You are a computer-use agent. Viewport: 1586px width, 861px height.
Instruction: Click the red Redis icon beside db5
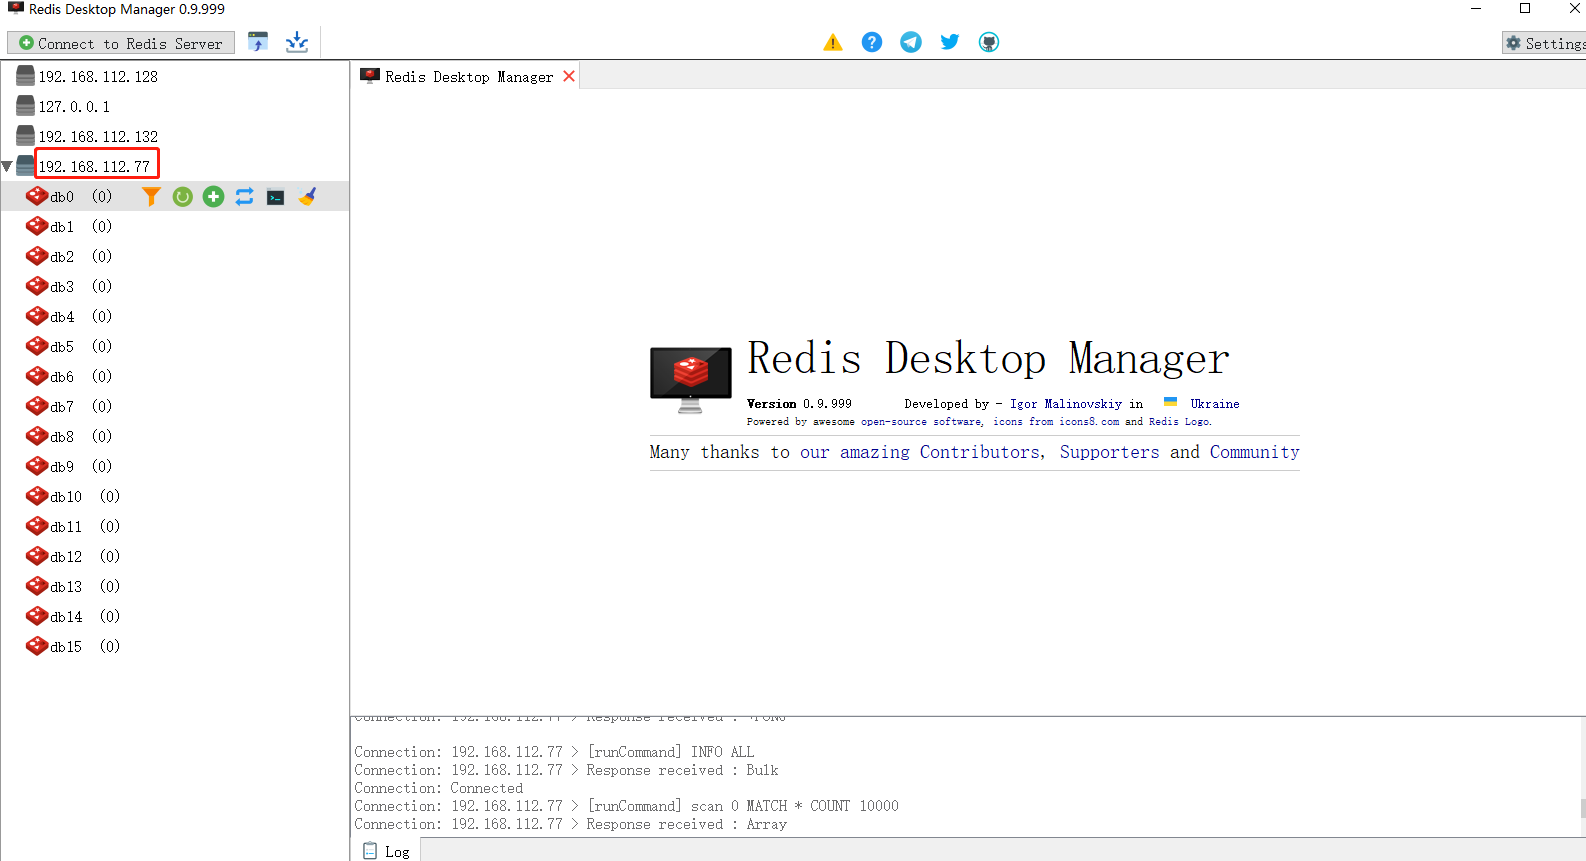click(x=37, y=346)
